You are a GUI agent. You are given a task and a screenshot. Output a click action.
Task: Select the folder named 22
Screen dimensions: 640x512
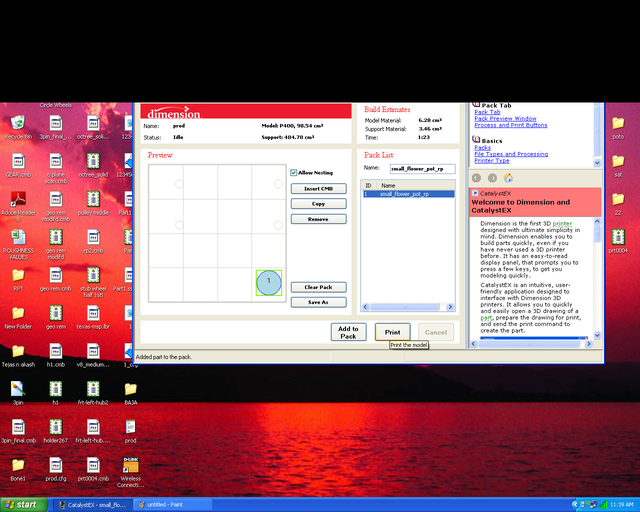click(x=618, y=204)
